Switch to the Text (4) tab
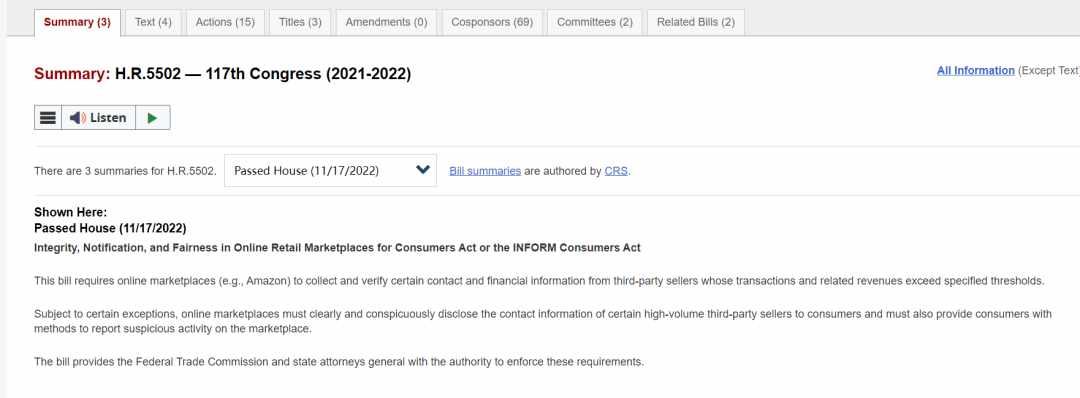This screenshot has height=398, width=1080. pyautogui.click(x=153, y=22)
